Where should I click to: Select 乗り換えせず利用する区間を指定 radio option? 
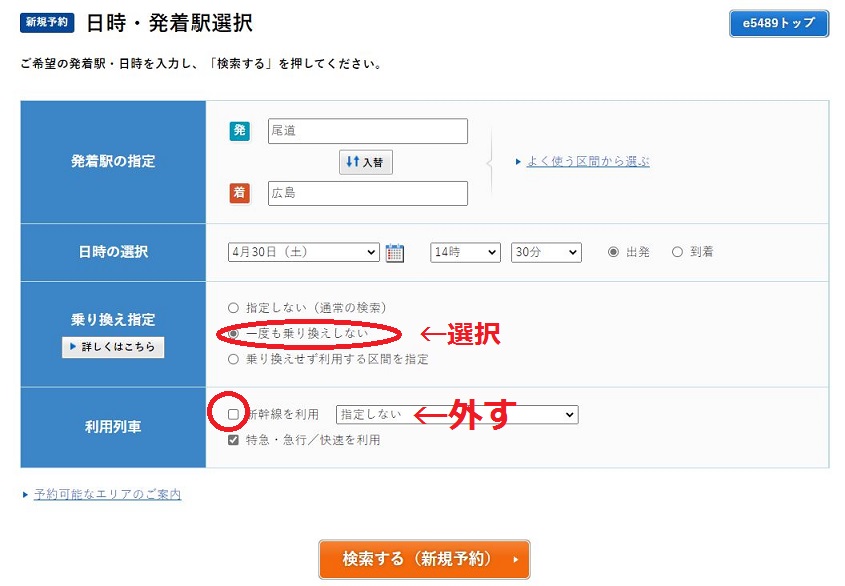click(x=233, y=359)
